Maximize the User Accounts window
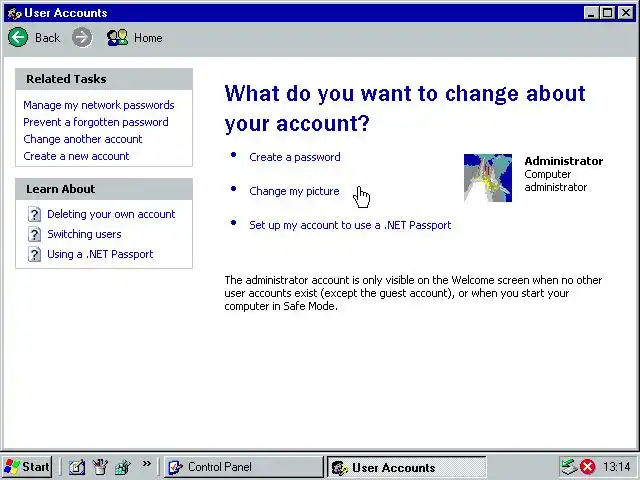This screenshot has height=480, width=640. (x=607, y=13)
